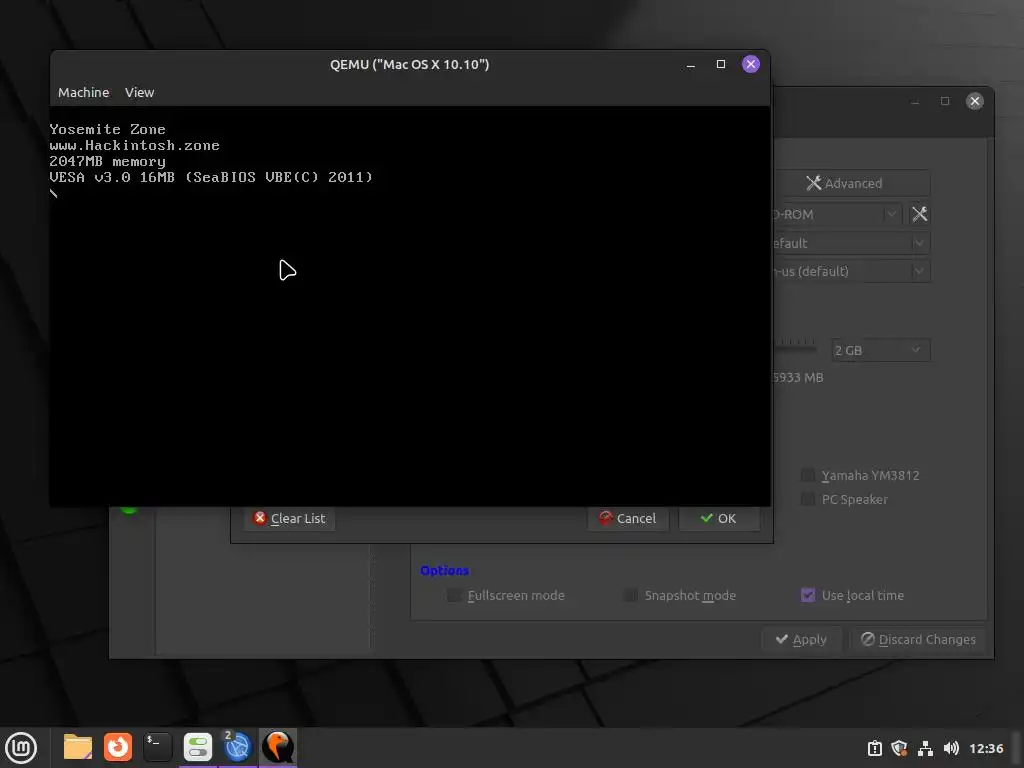Enable the PC Speaker checkbox
This screenshot has height=768, width=1024.
(808, 500)
